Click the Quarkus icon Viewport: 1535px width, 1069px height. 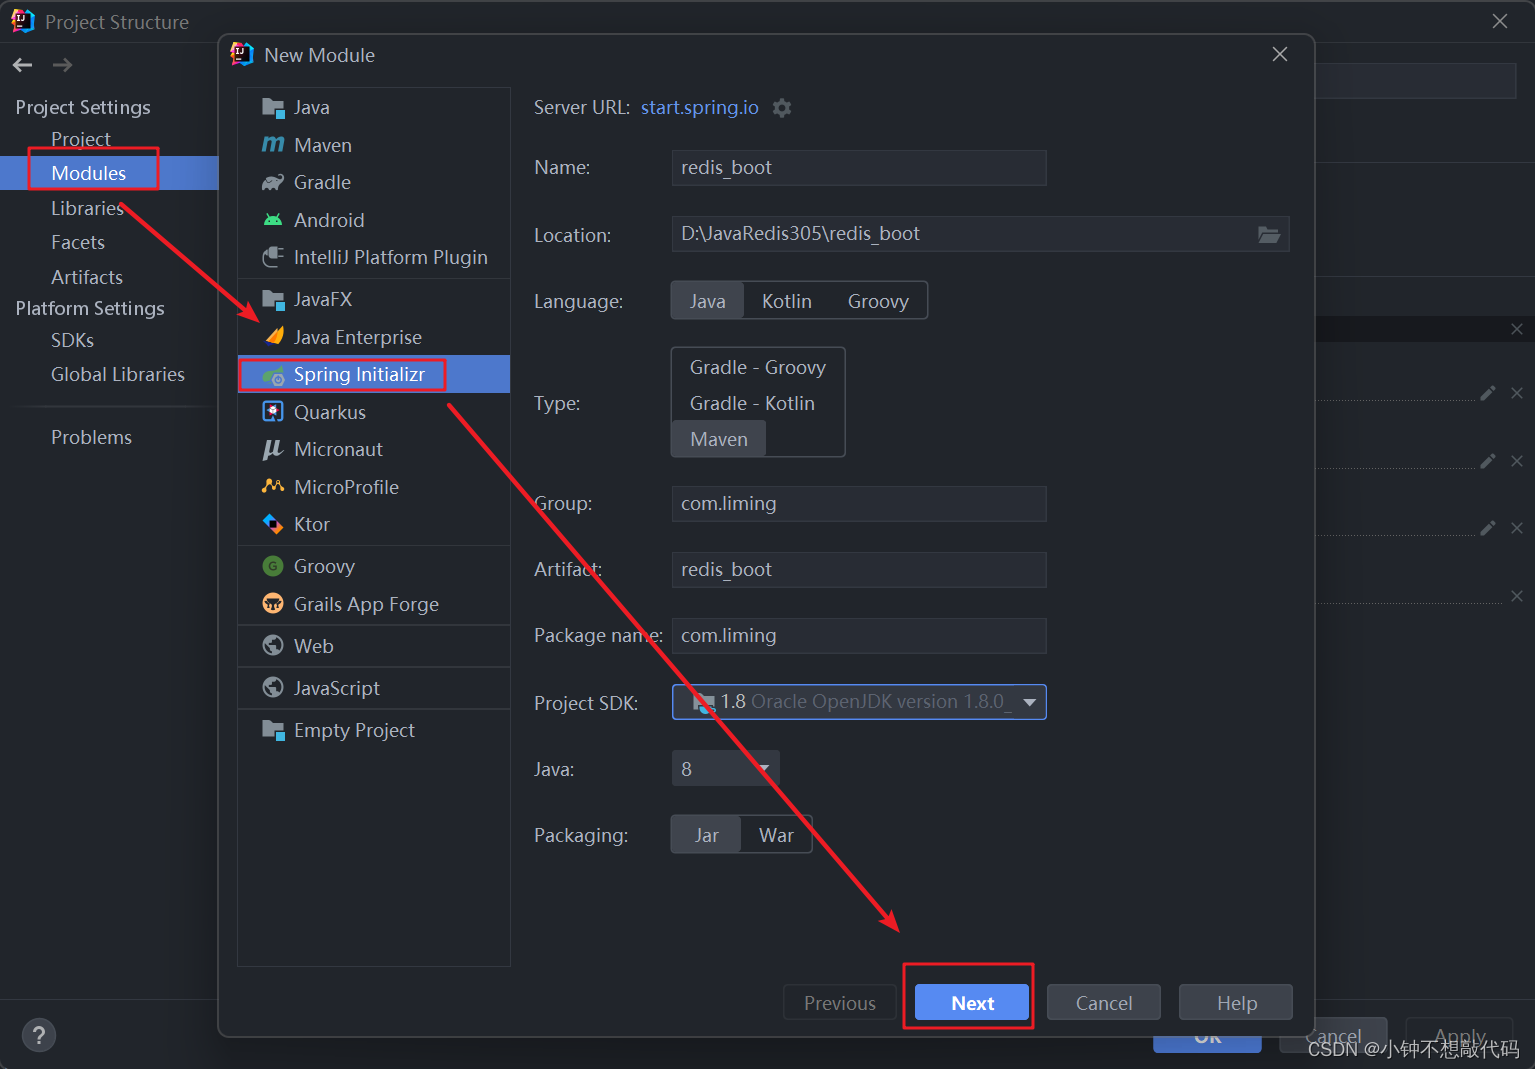pyautogui.click(x=273, y=412)
